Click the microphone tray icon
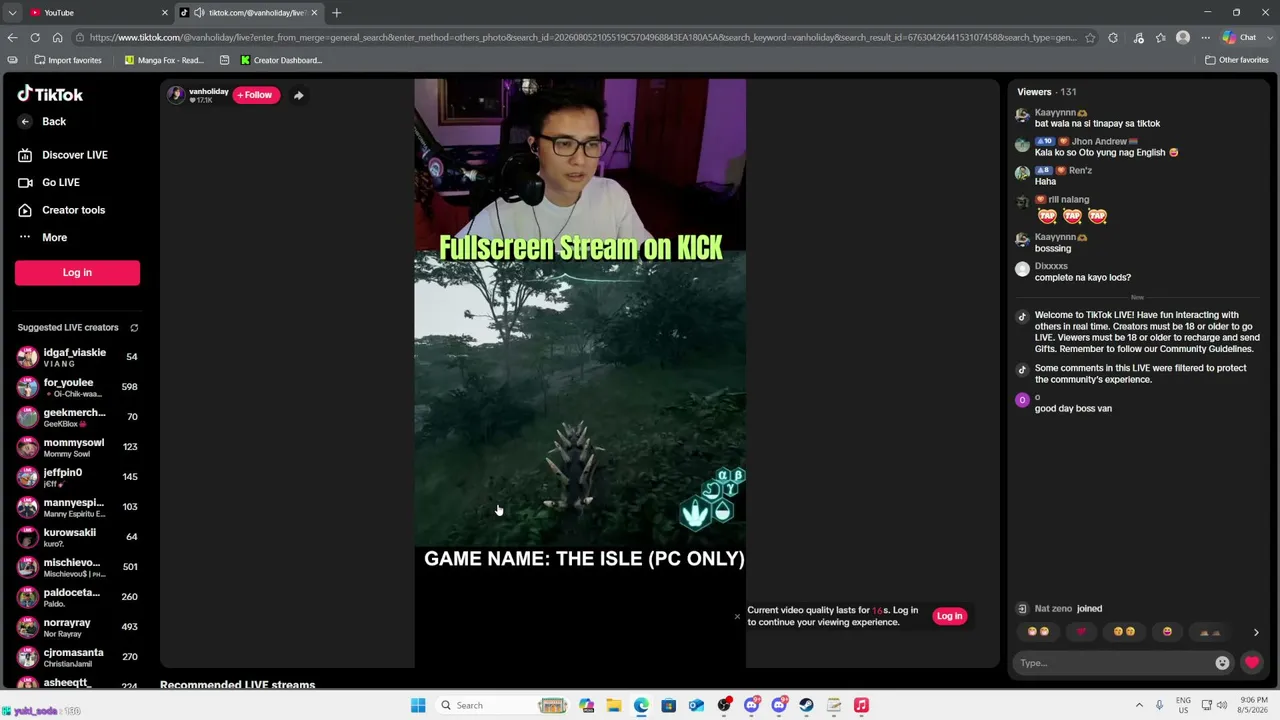 (x=1159, y=706)
